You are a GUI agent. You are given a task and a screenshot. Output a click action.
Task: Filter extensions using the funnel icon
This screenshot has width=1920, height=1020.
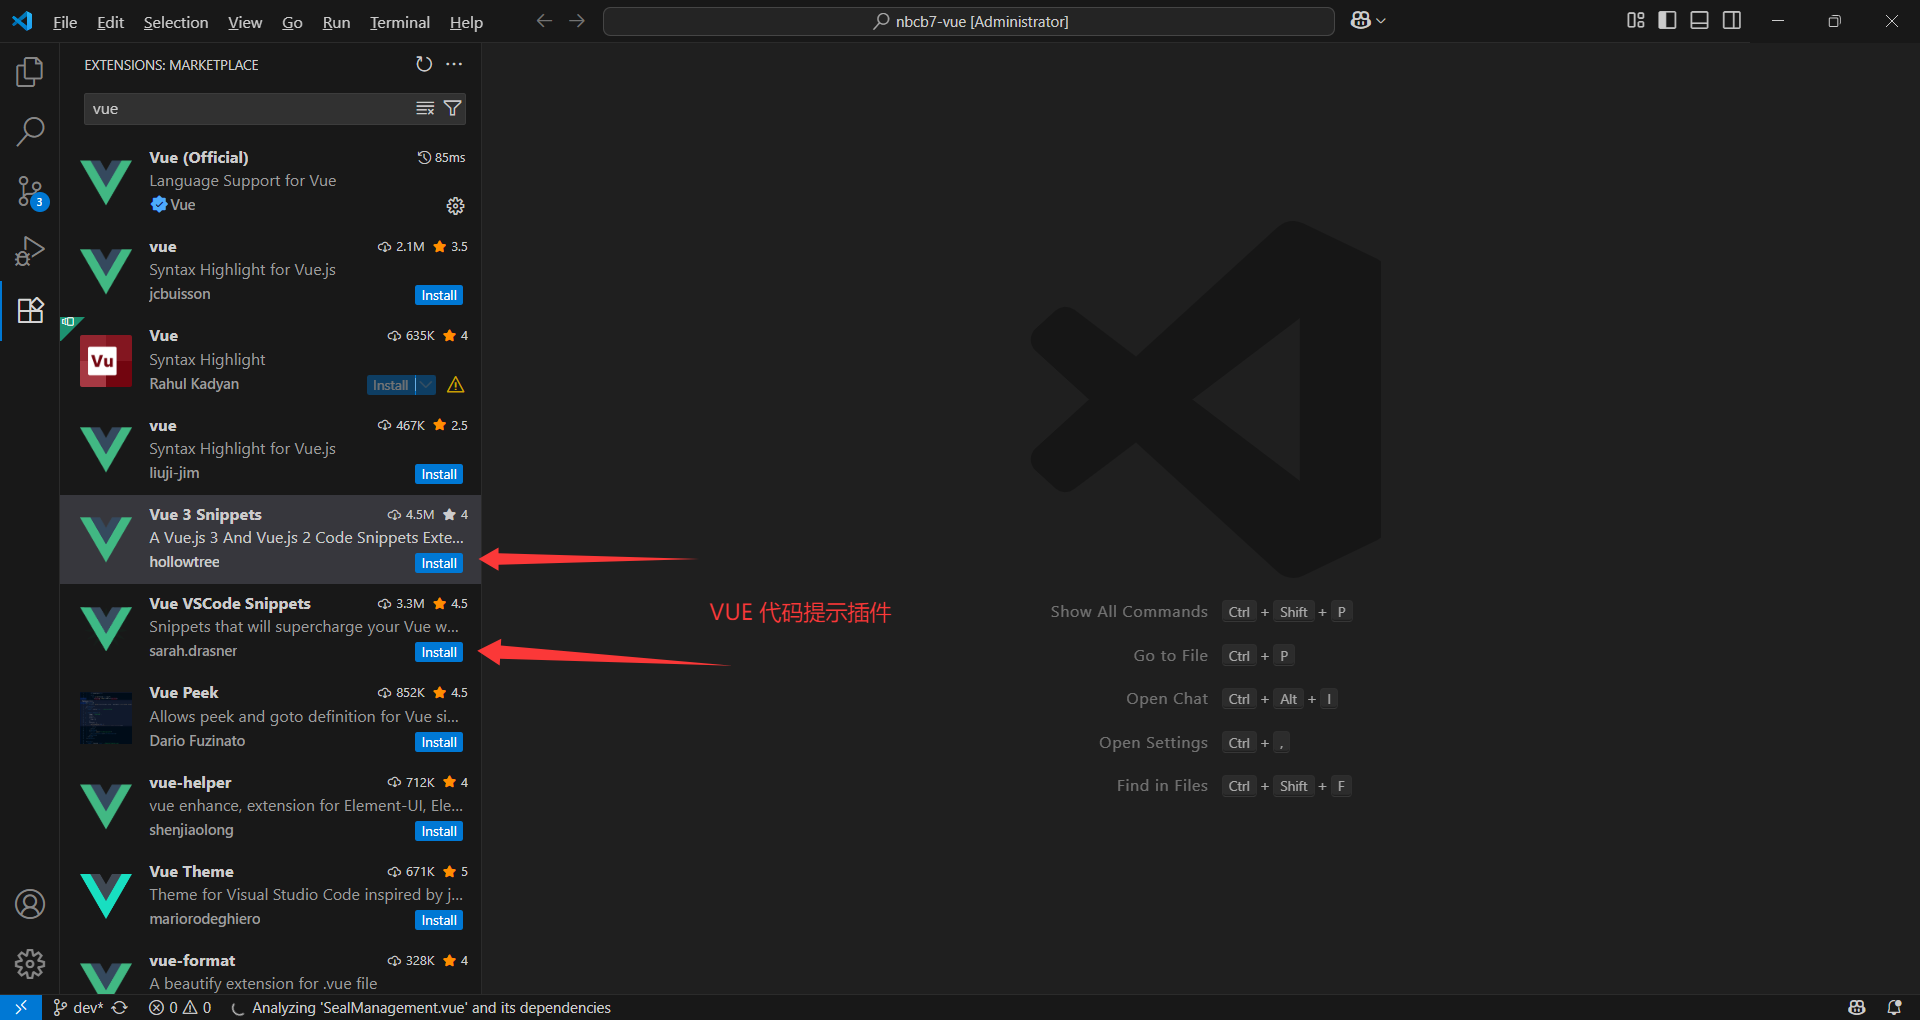coord(453,108)
